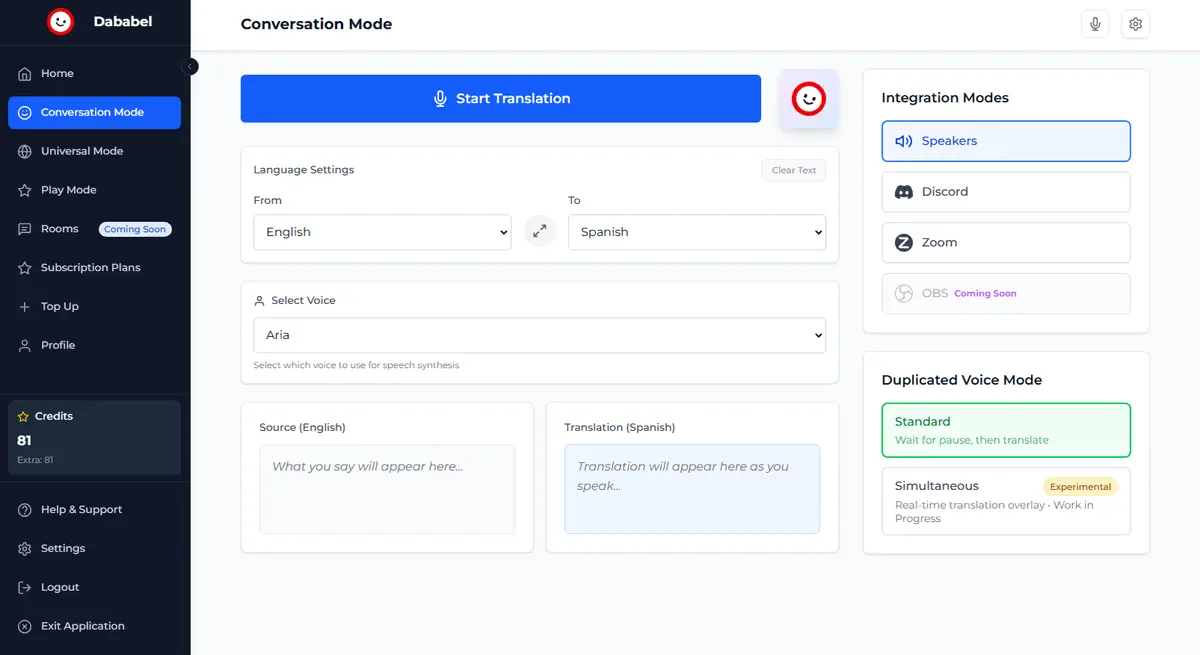Open the From language dropdown showing English
Screen dimensions: 1200x655
click(382, 232)
